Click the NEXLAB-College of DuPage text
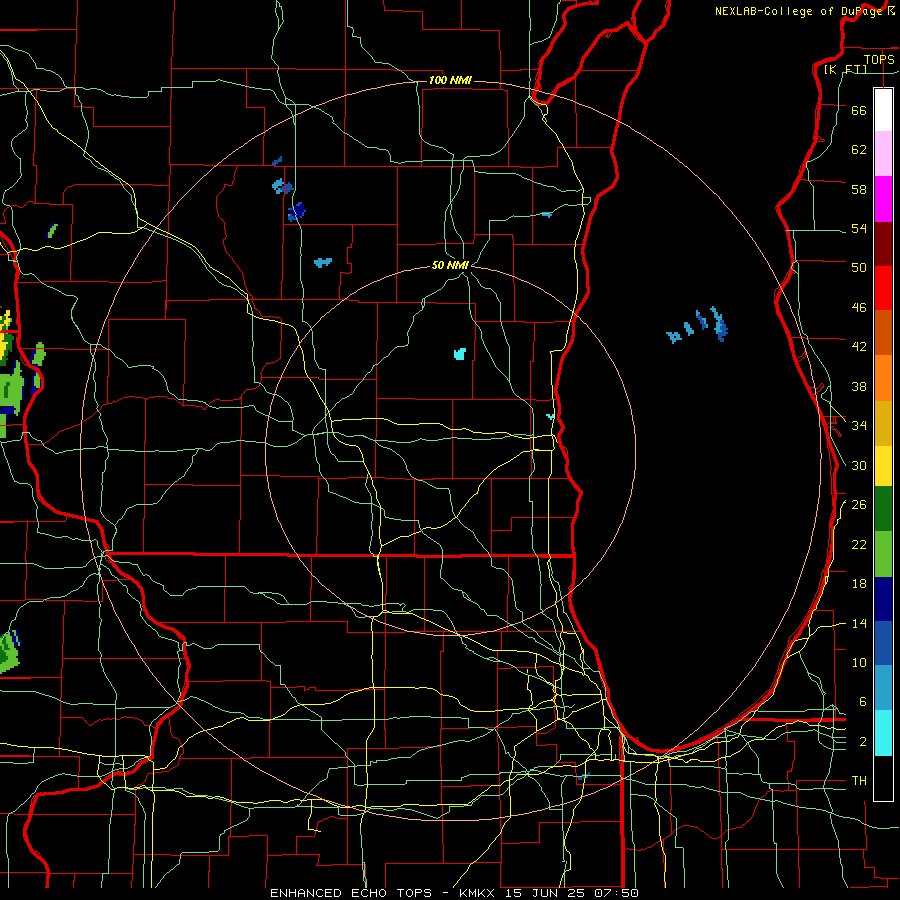Screen dimensions: 900x900 coord(798,11)
